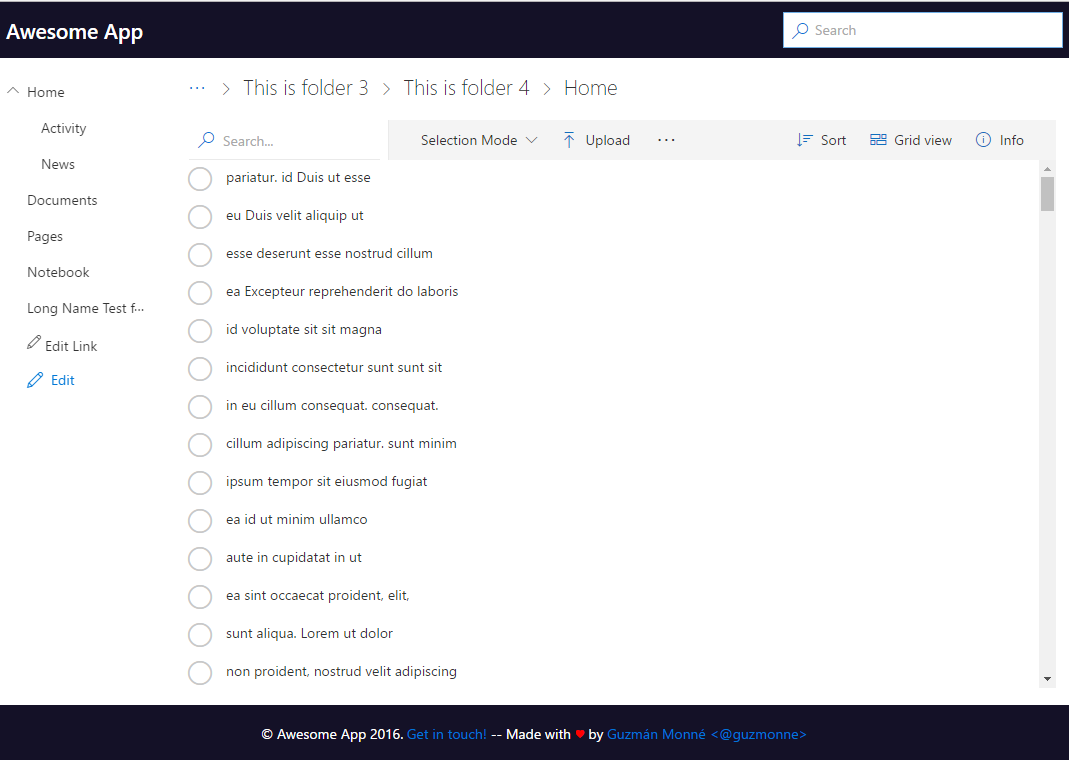Check 'ea Excepteur reprehenderit do laboris' circle
The image size is (1069, 760).
[200, 292]
